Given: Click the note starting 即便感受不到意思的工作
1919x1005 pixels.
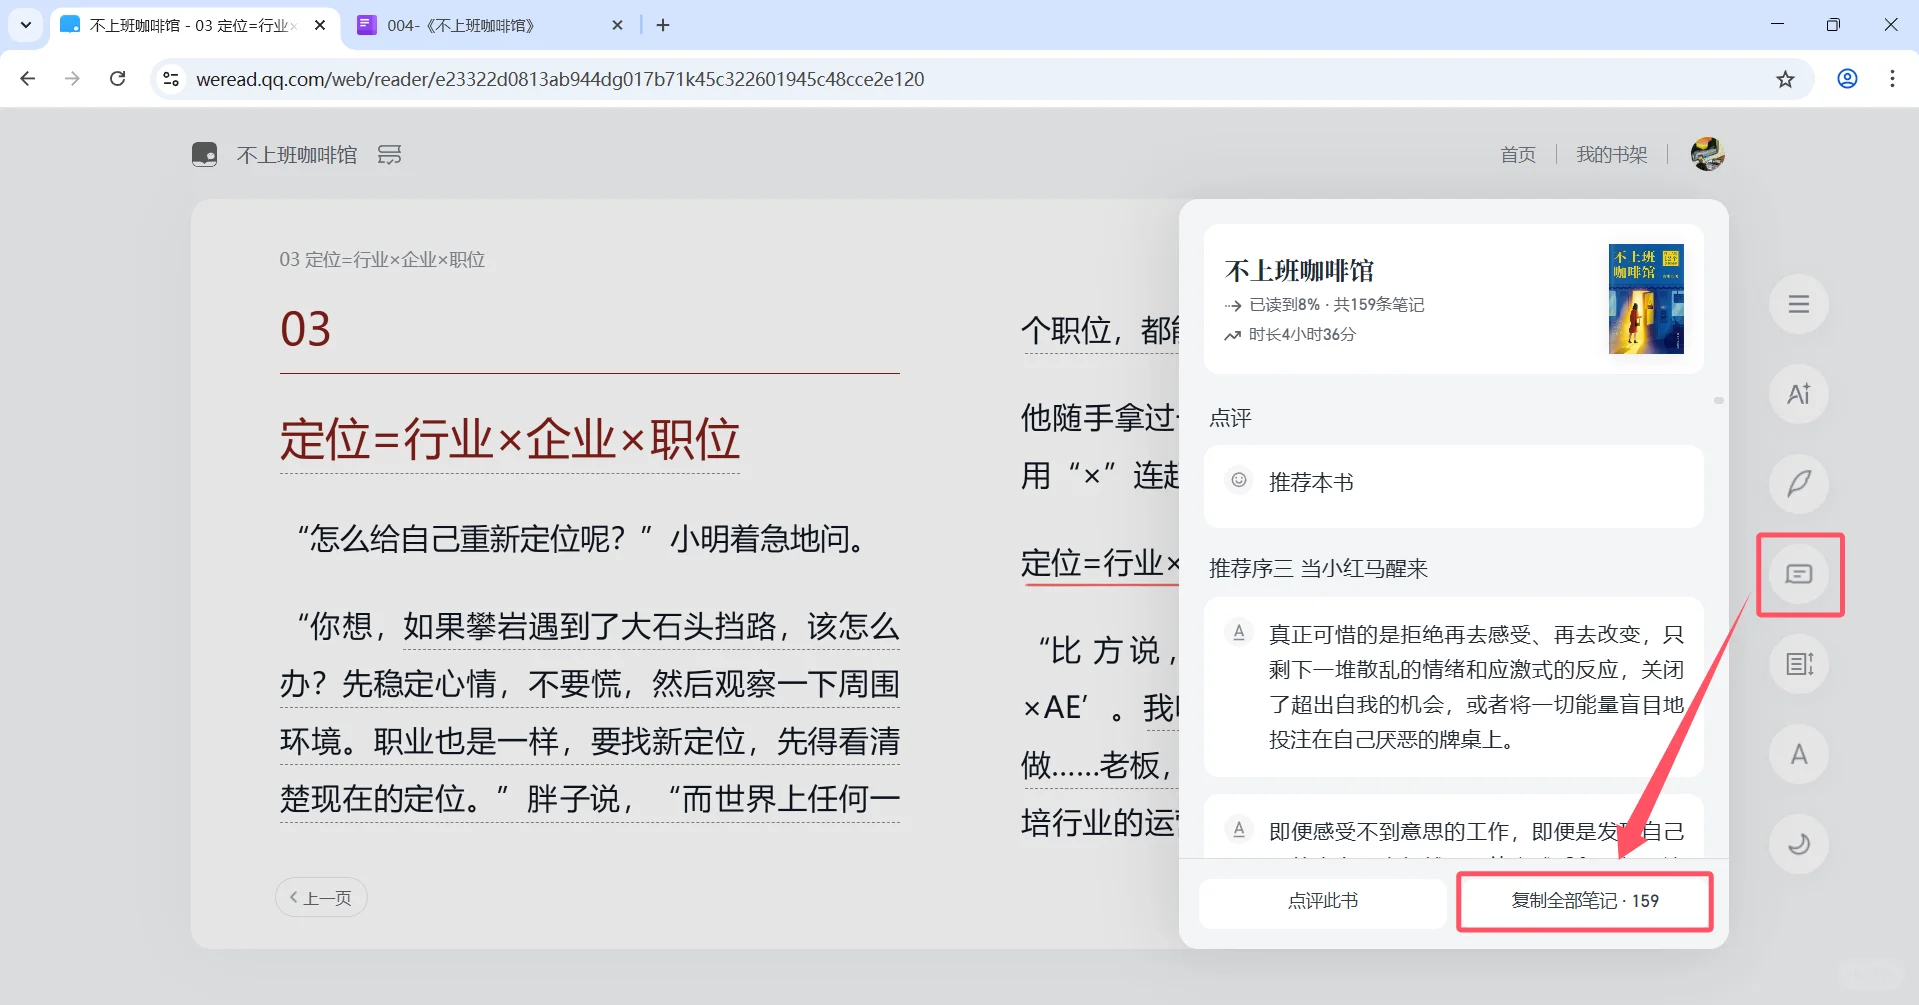Looking at the screenshot, I should click(x=1453, y=826).
